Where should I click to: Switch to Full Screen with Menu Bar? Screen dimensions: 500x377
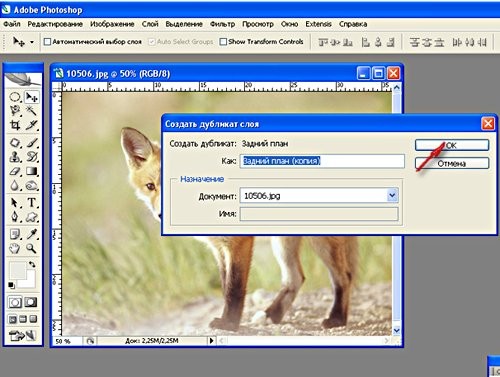point(23,319)
